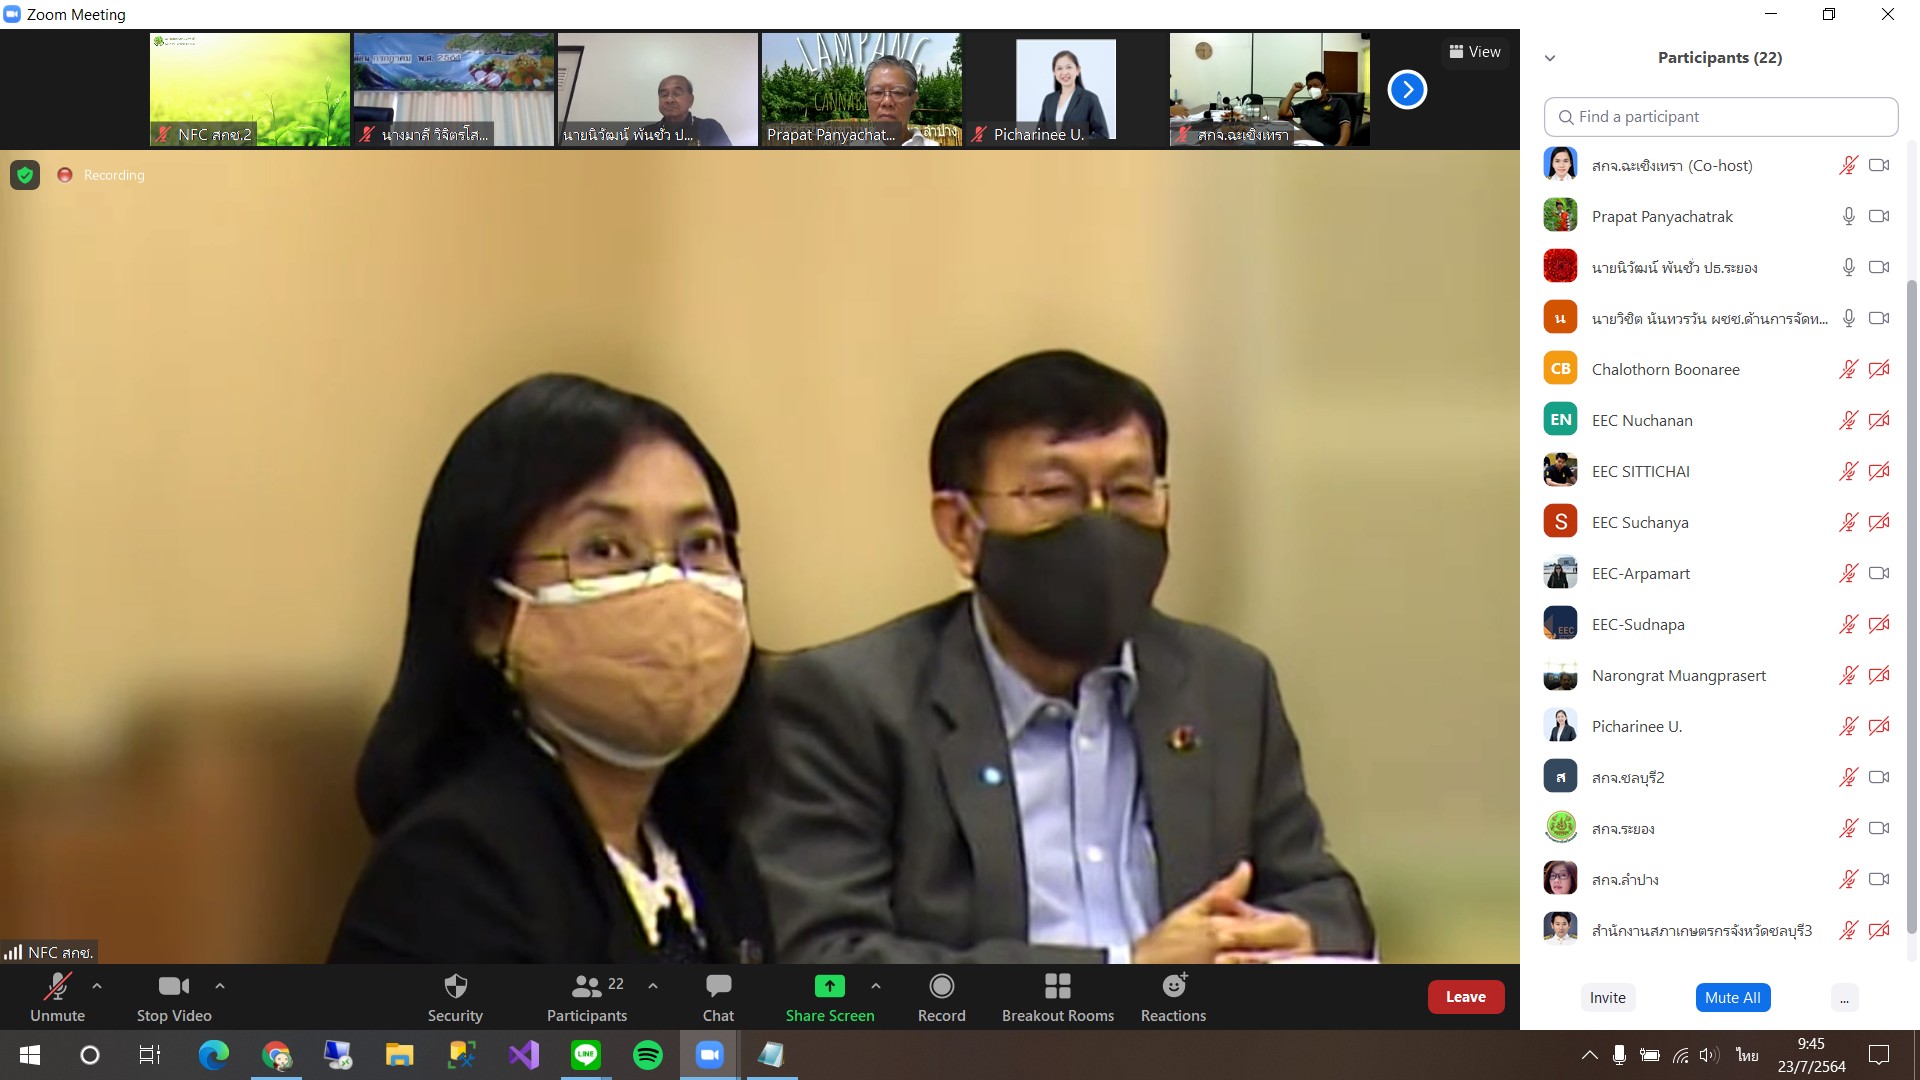Click the Record circle icon
Screen dimensions: 1920x1080
point(941,987)
